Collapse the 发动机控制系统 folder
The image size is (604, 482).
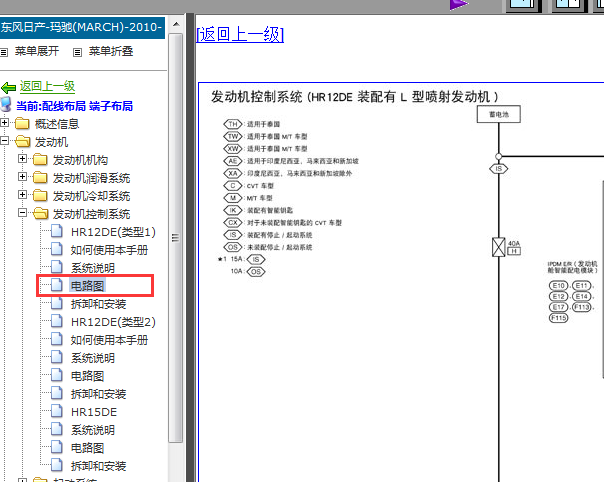(22, 212)
